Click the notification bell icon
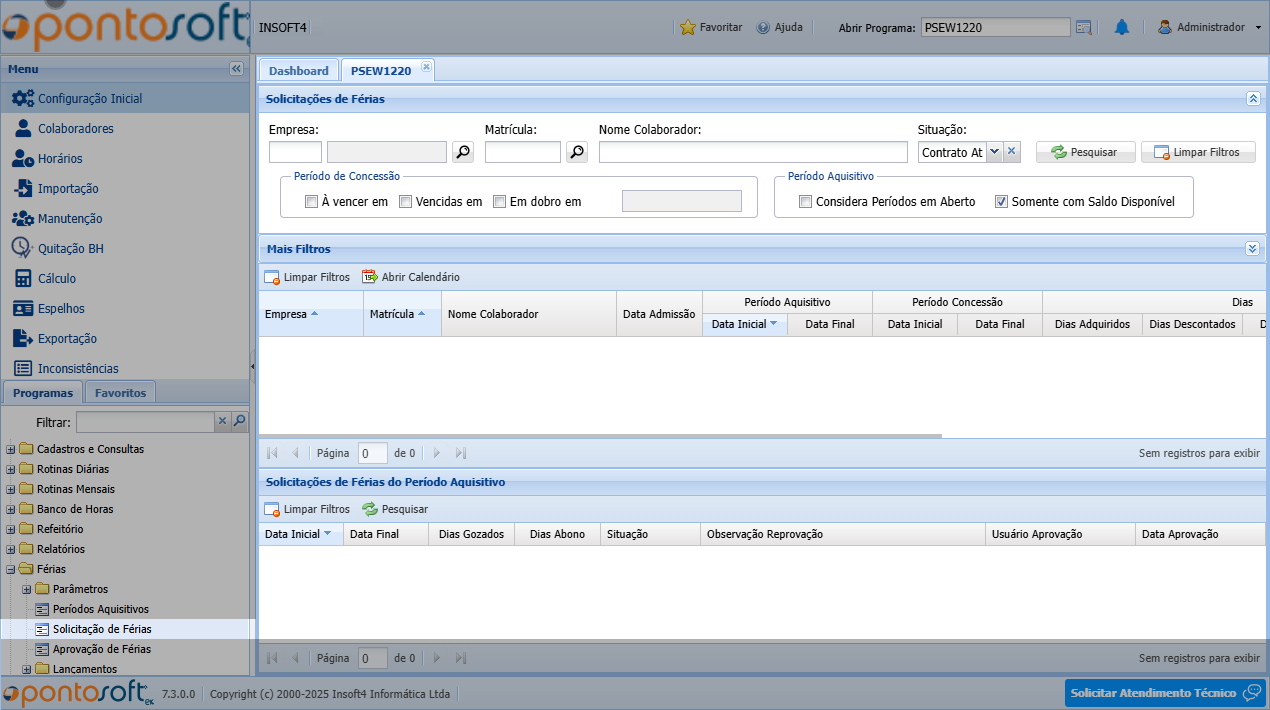 pos(1121,28)
